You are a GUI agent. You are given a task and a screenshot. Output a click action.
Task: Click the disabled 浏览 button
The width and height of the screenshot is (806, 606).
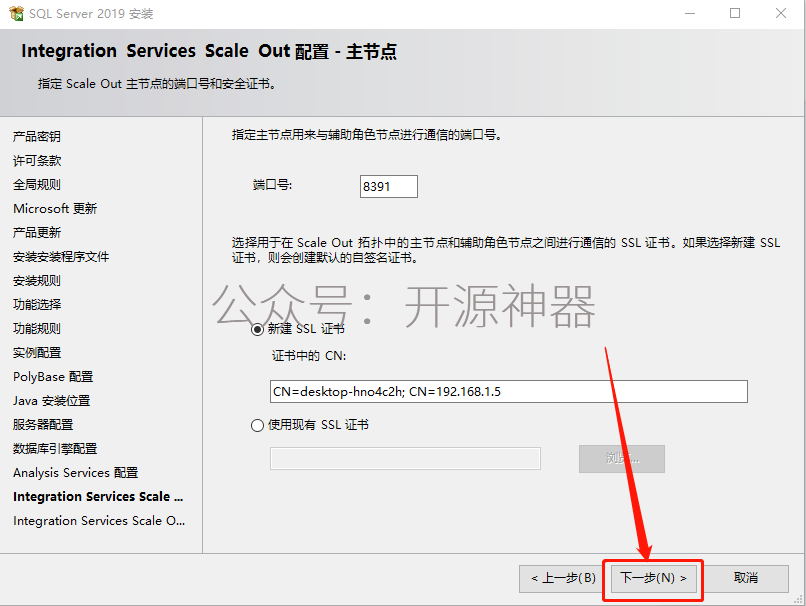click(622, 458)
